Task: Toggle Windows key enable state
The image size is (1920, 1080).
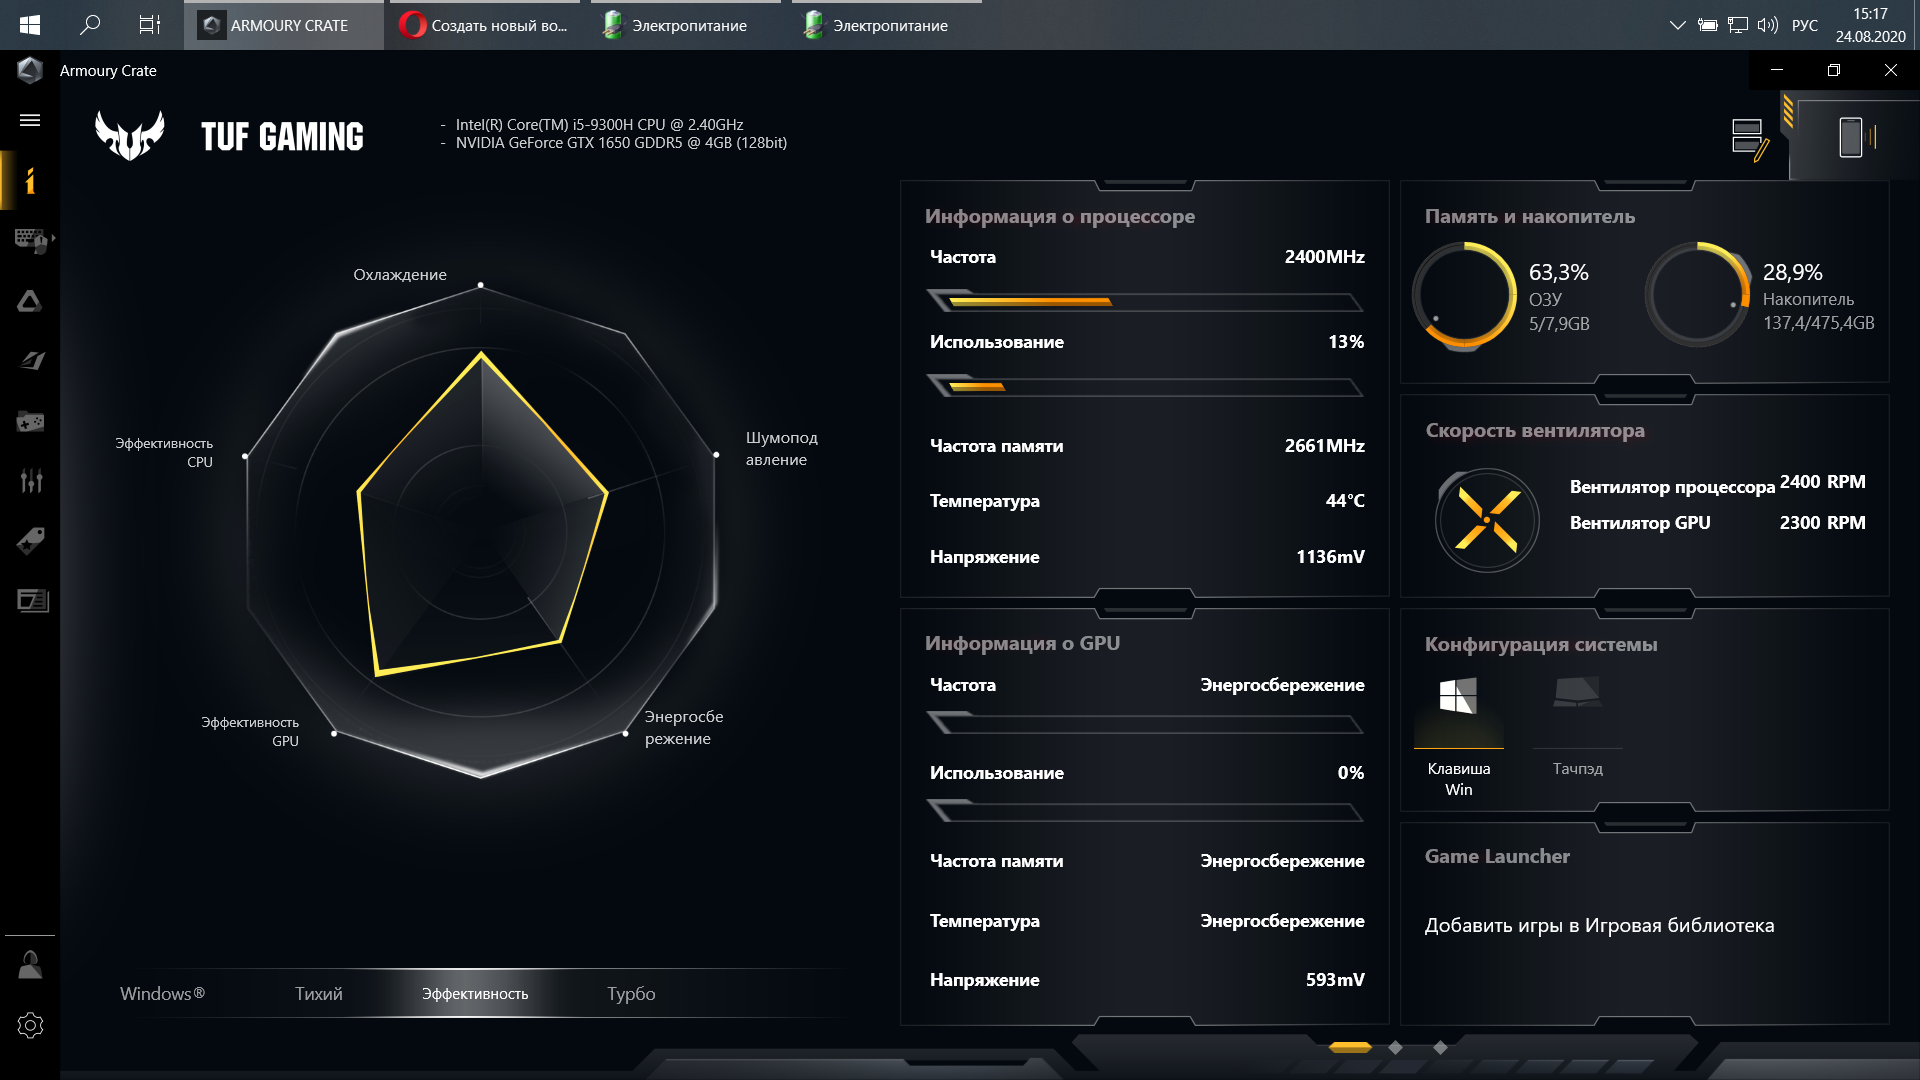Action: (1460, 699)
